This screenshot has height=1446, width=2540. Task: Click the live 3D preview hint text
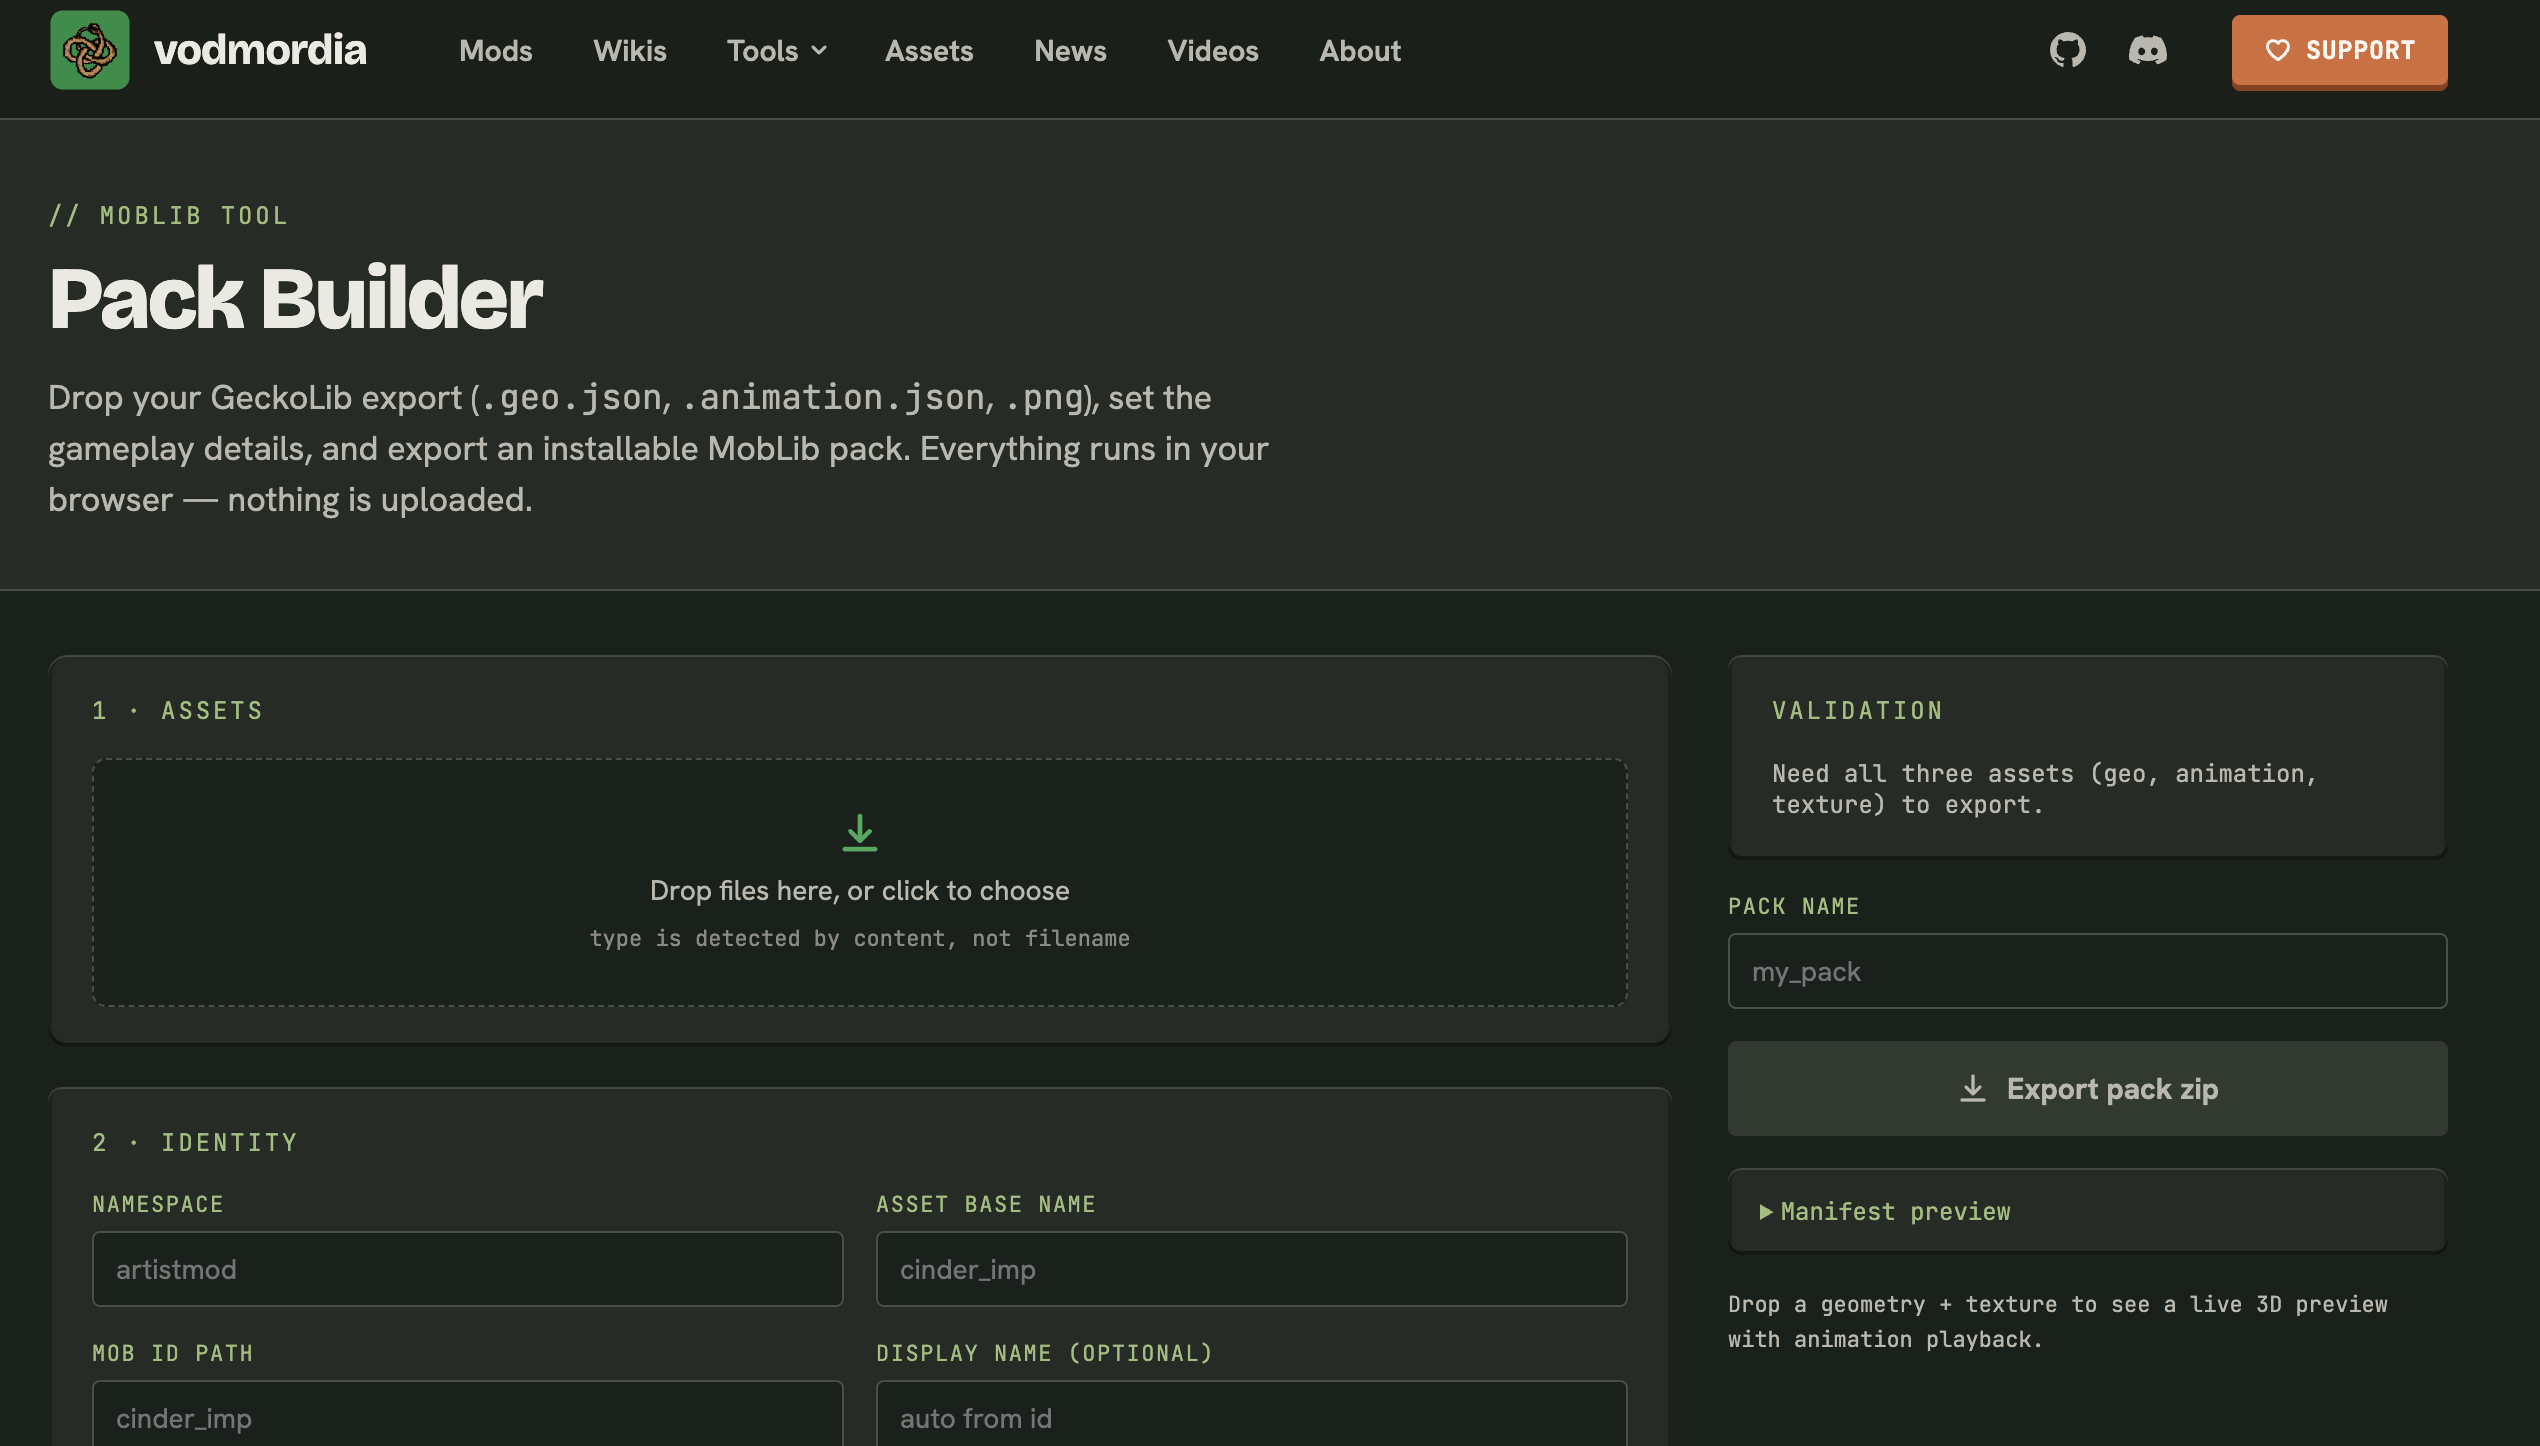(2057, 1321)
